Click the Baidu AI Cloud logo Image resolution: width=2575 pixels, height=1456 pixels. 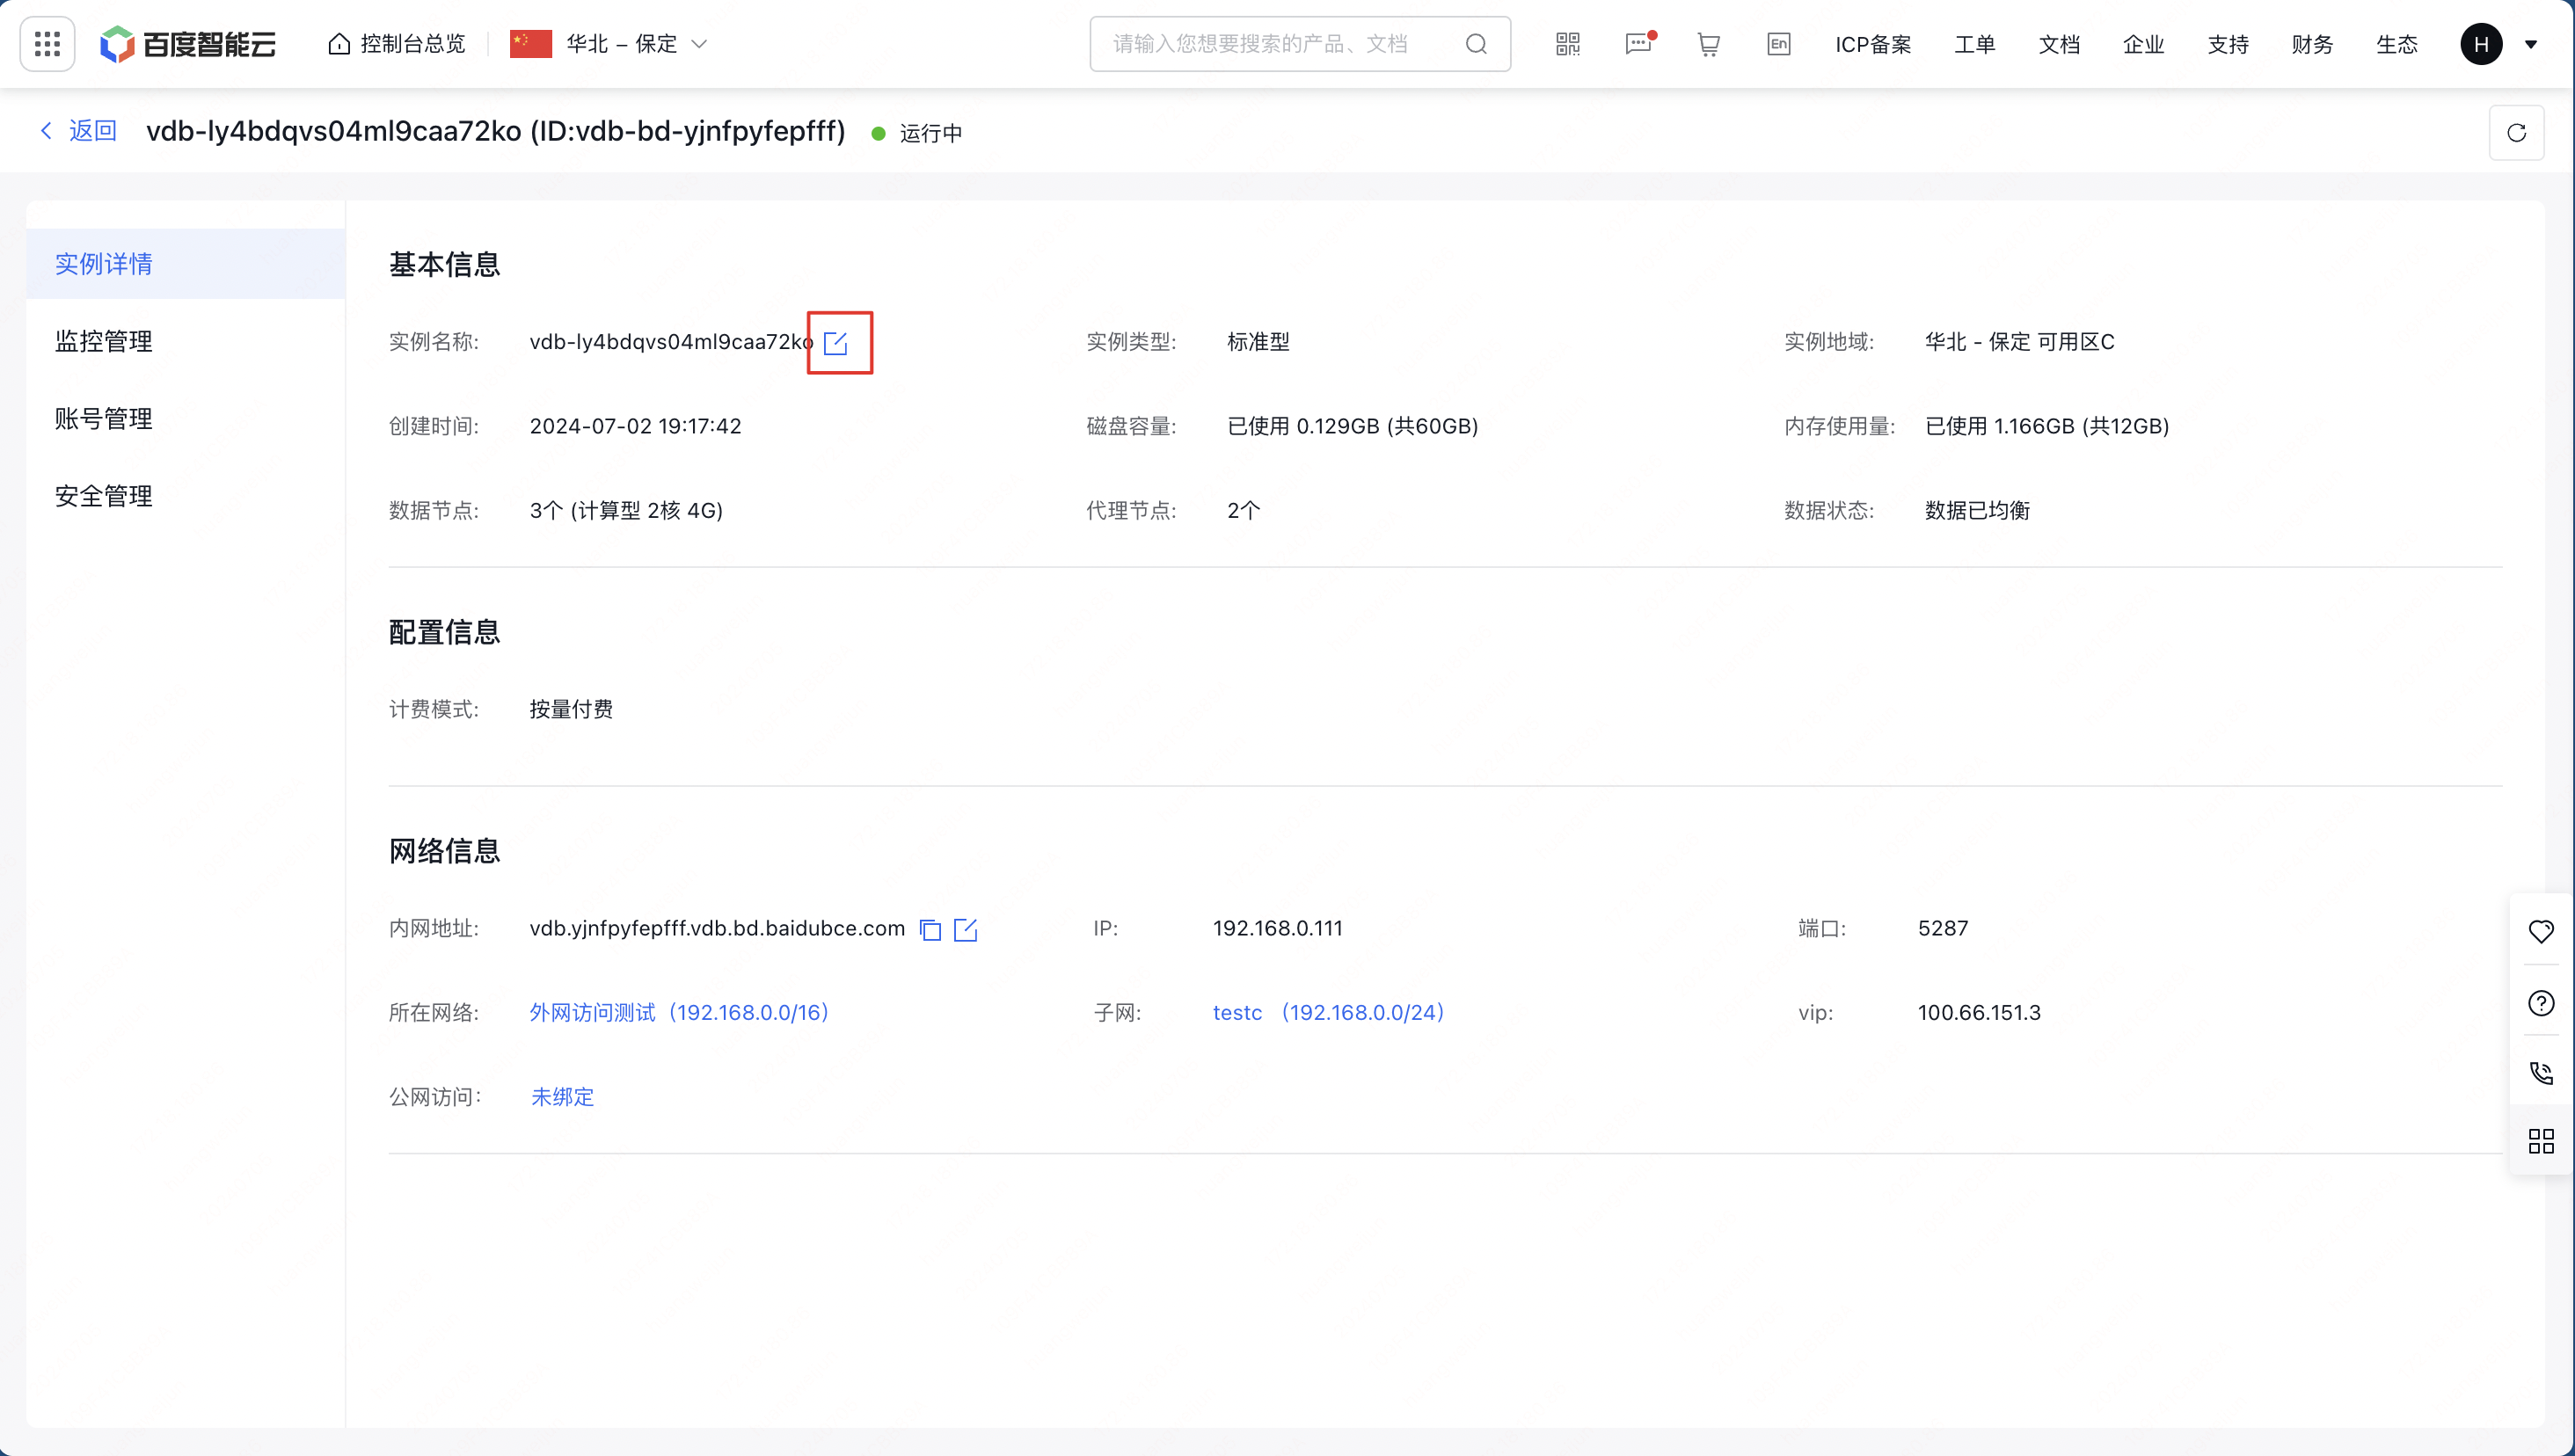pyautogui.click(x=188, y=44)
